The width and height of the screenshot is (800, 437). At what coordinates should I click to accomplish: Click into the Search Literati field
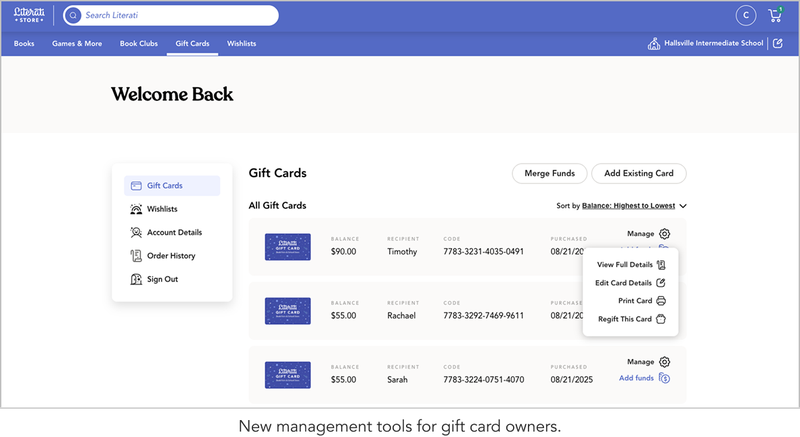tap(171, 15)
